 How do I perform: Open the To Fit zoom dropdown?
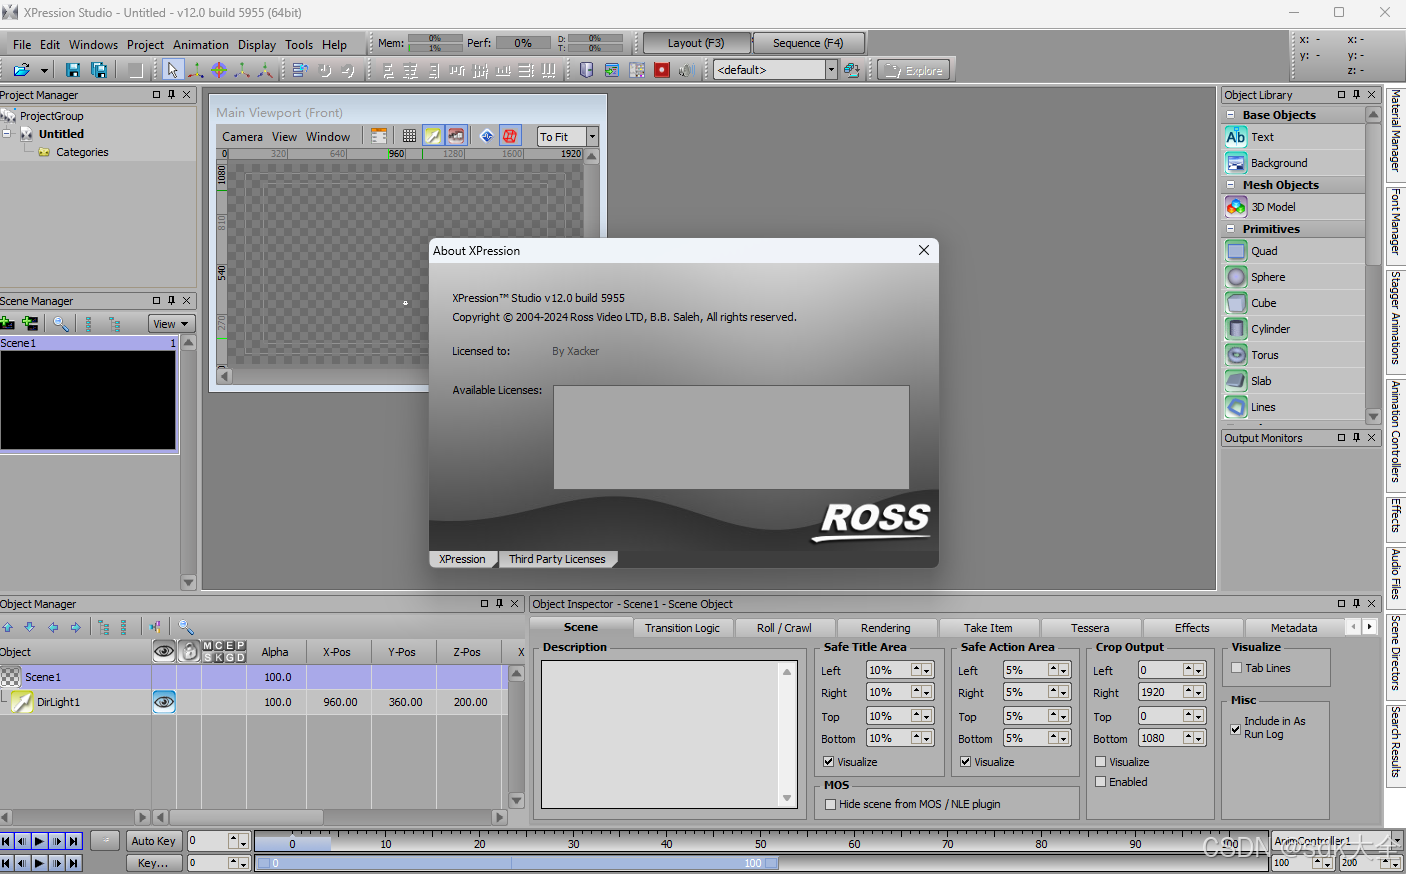592,135
